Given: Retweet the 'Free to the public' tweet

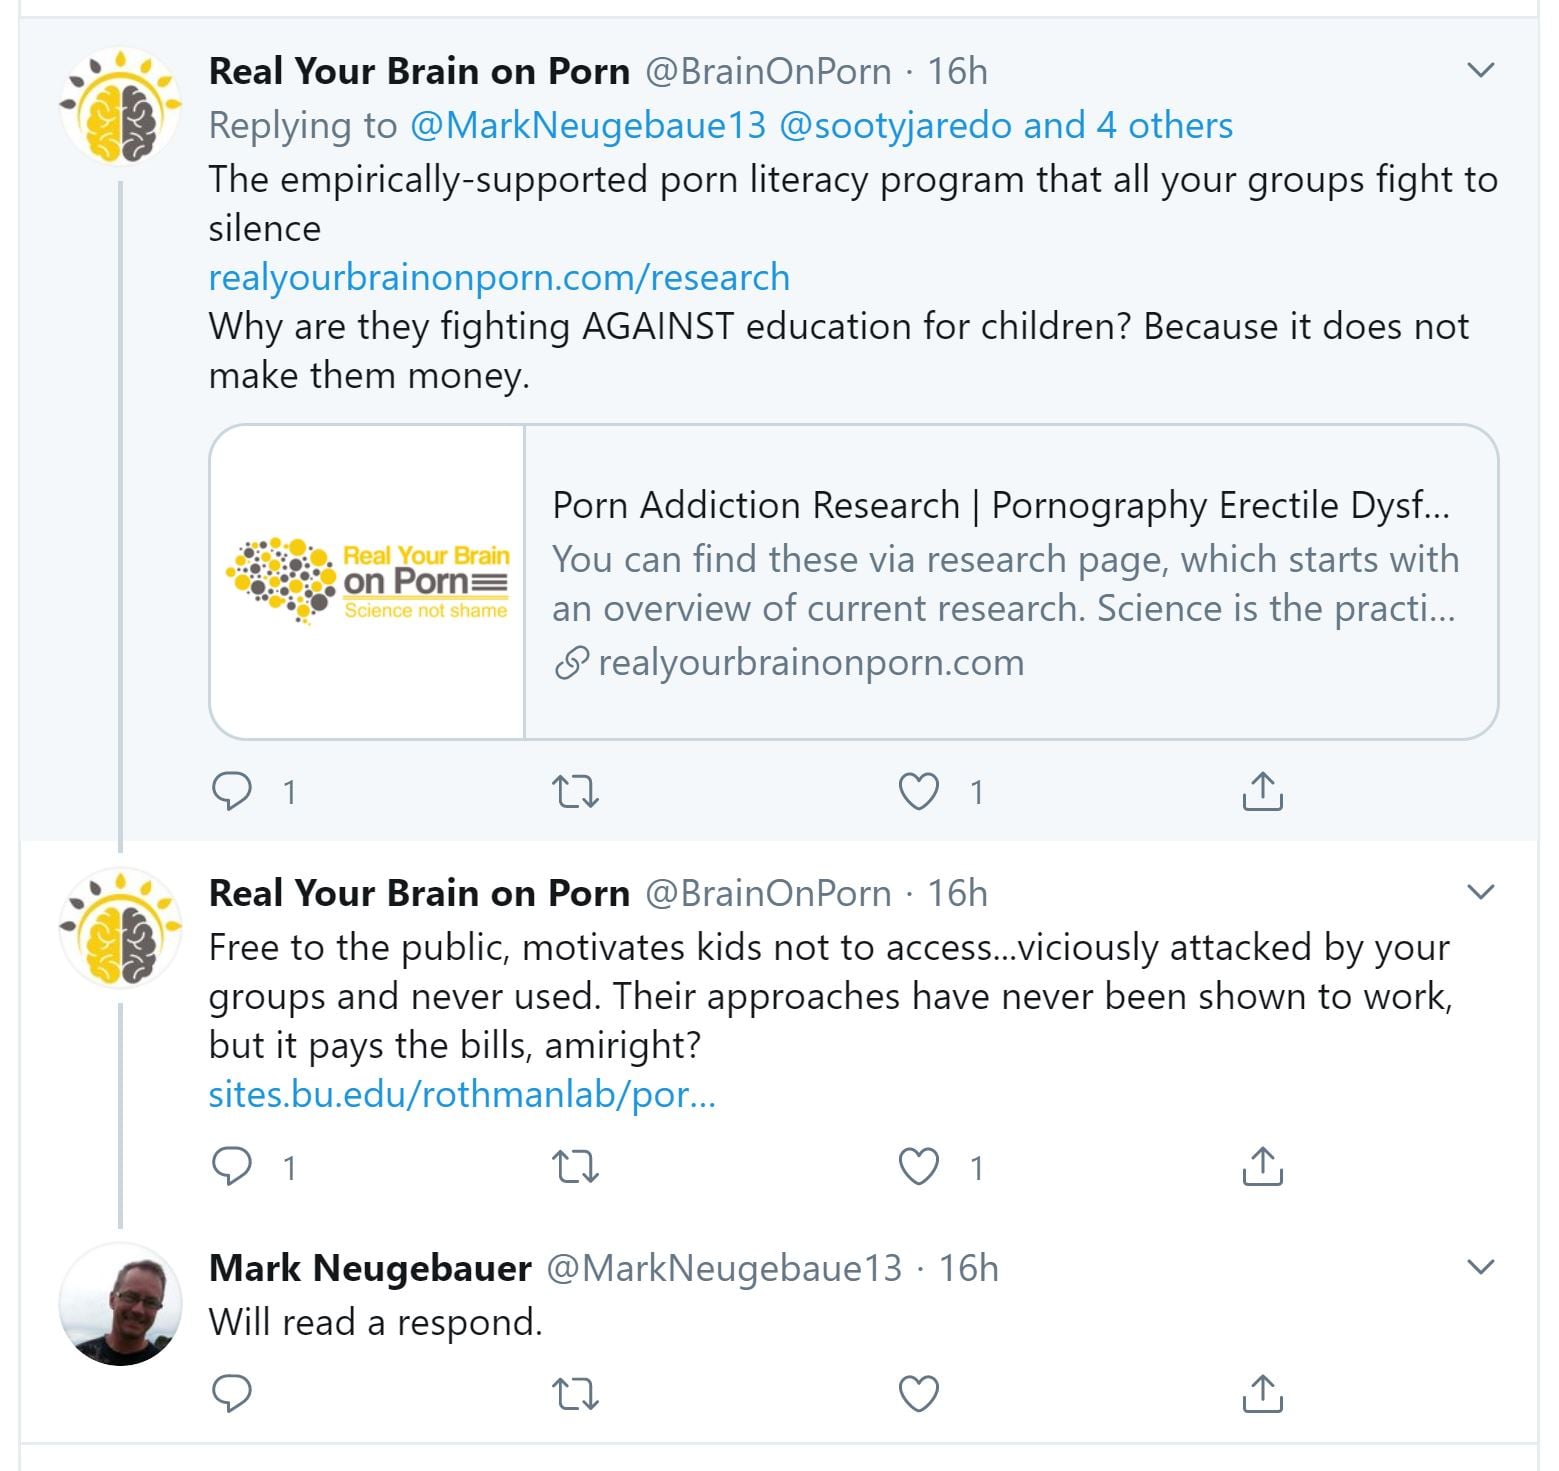Looking at the screenshot, I should [575, 1166].
